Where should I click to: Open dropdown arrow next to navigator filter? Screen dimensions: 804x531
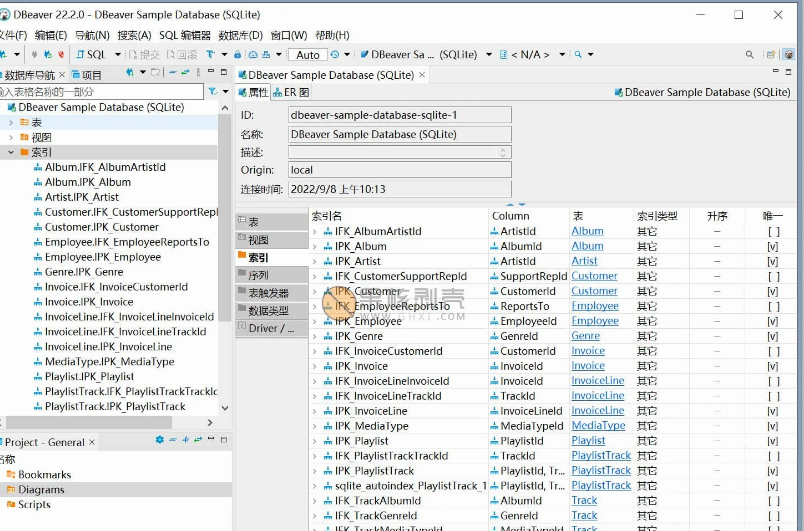(x=226, y=92)
